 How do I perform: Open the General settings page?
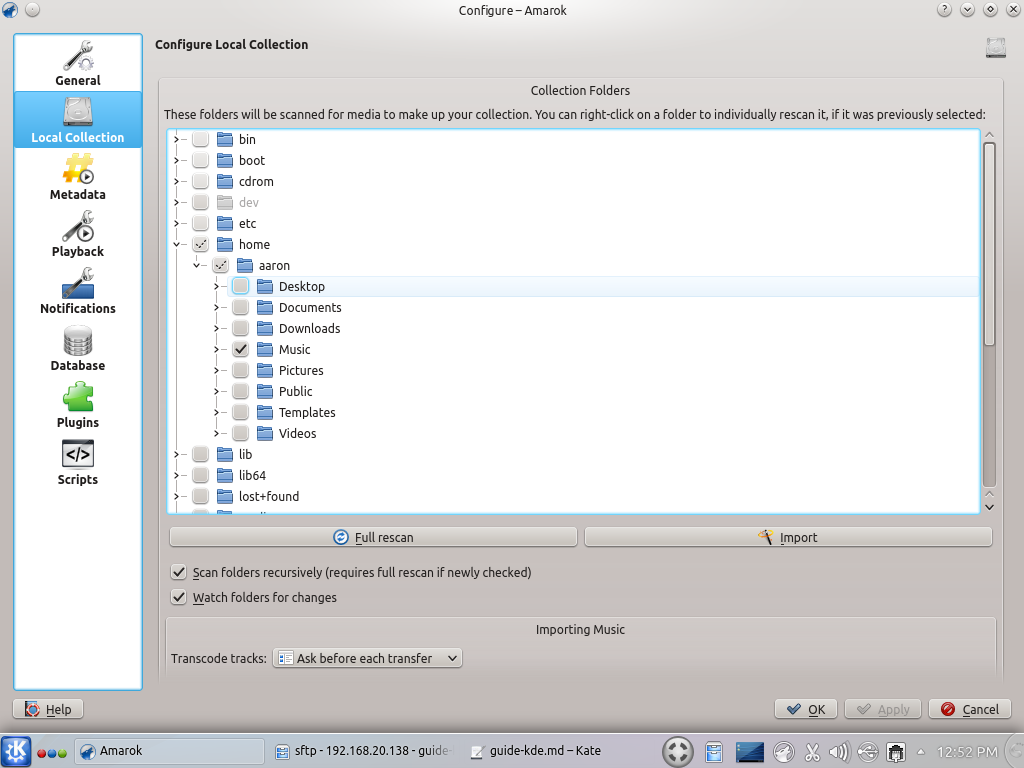78,63
